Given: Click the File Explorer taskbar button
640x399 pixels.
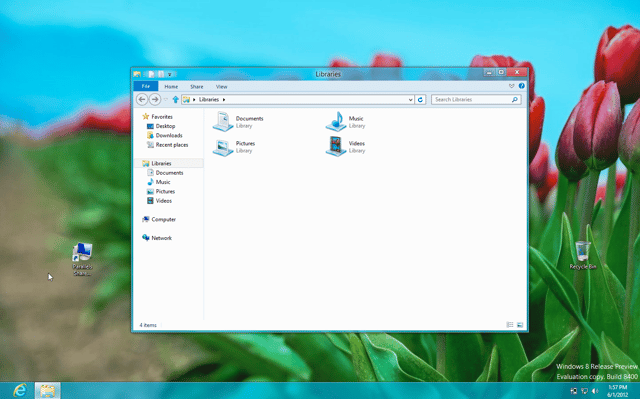Looking at the screenshot, I should tap(47, 390).
